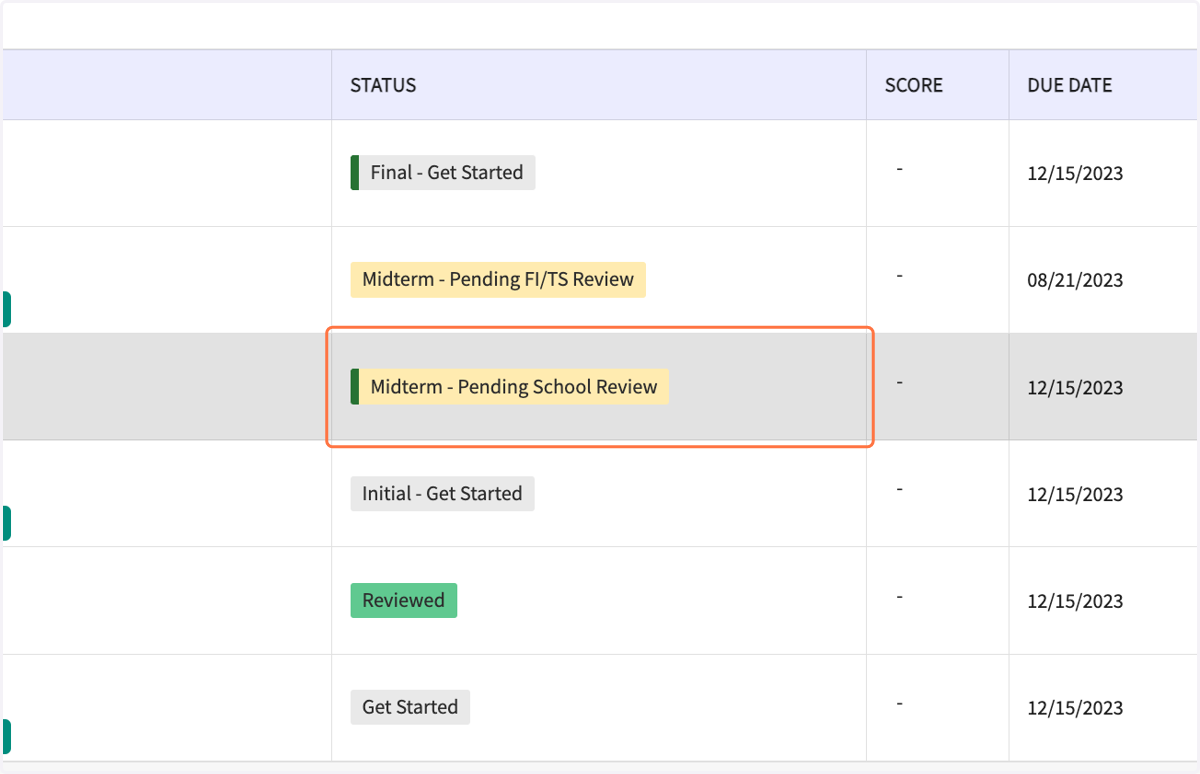1200x774 pixels.
Task: Open the Final - Get Started status
Action: point(443,172)
